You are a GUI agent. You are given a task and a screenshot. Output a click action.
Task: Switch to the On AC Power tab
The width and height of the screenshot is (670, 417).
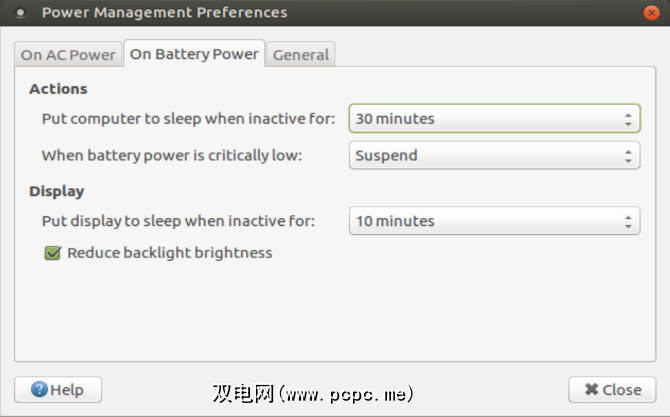pos(69,55)
